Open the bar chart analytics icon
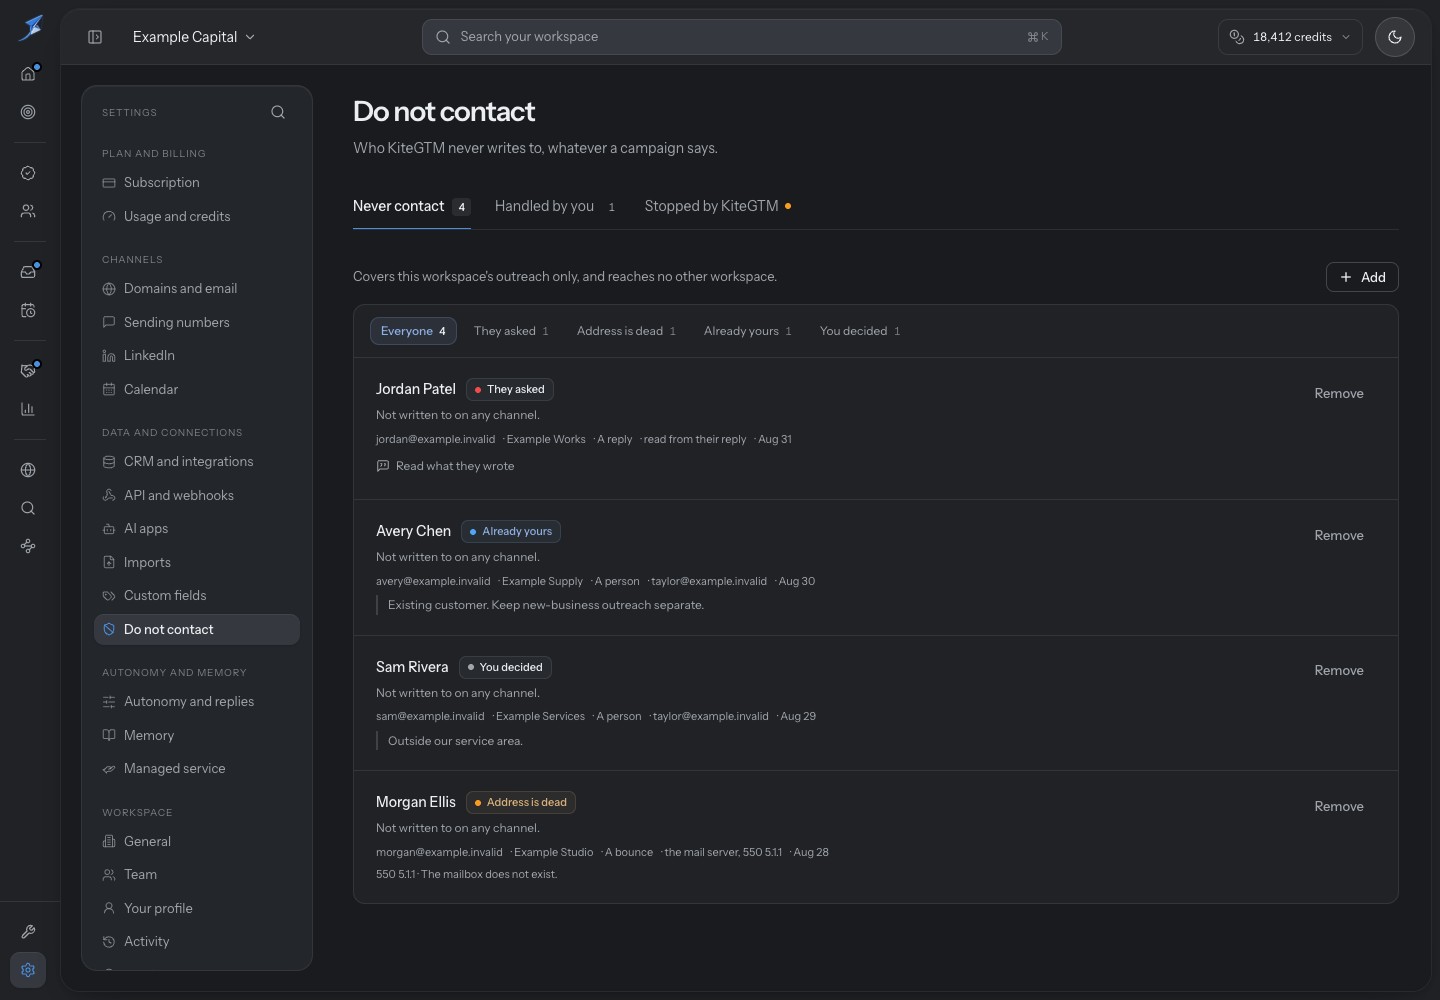The image size is (1440, 1000). (x=28, y=409)
